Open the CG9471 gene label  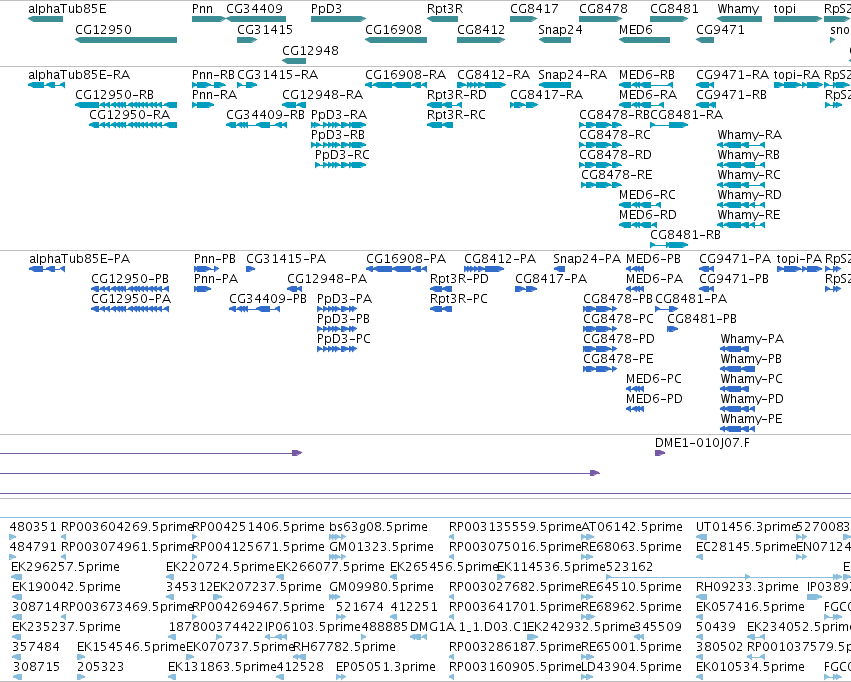pyautogui.click(x=720, y=30)
